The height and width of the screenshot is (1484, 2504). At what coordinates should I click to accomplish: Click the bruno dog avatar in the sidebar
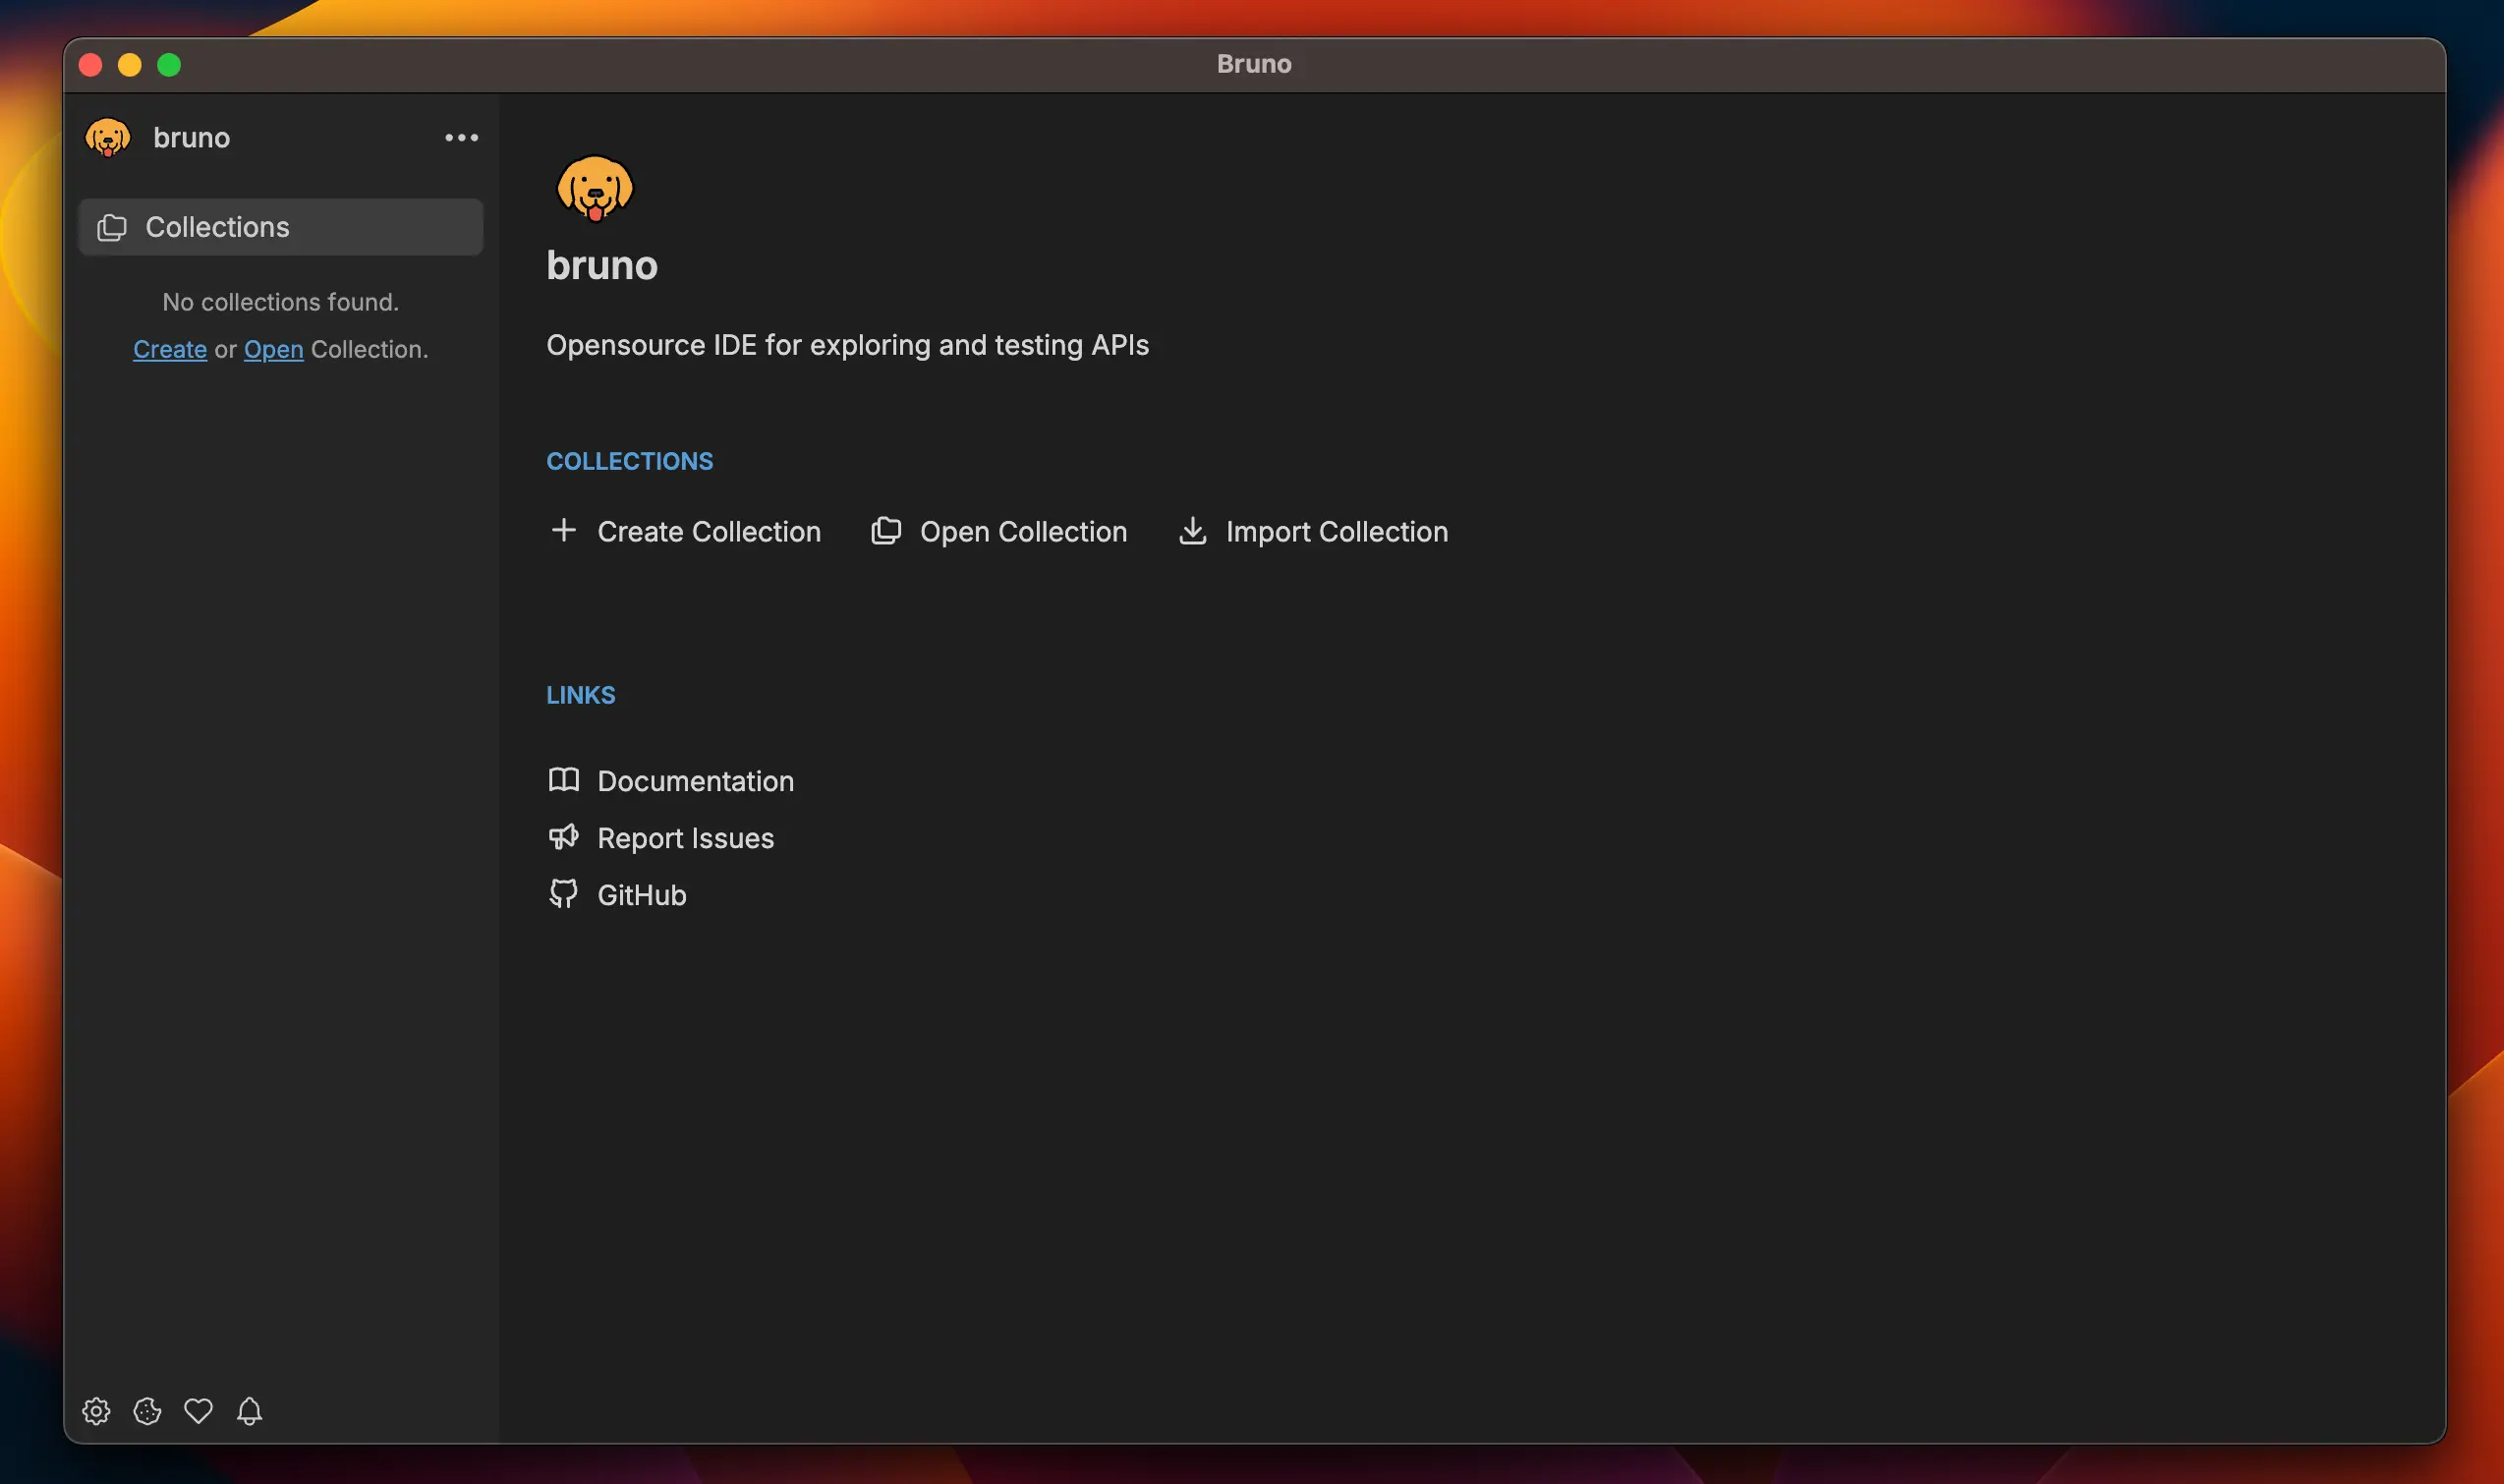pyautogui.click(x=109, y=137)
